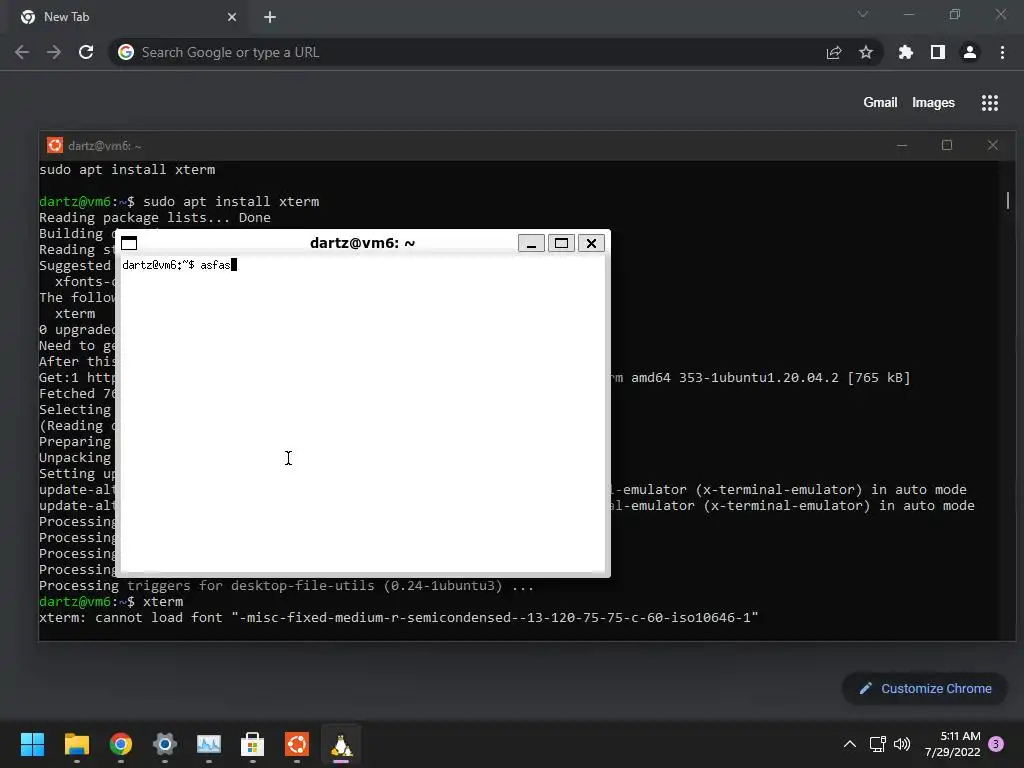
Task: Minimize the Ubuntu terminal window
Action: (902, 145)
